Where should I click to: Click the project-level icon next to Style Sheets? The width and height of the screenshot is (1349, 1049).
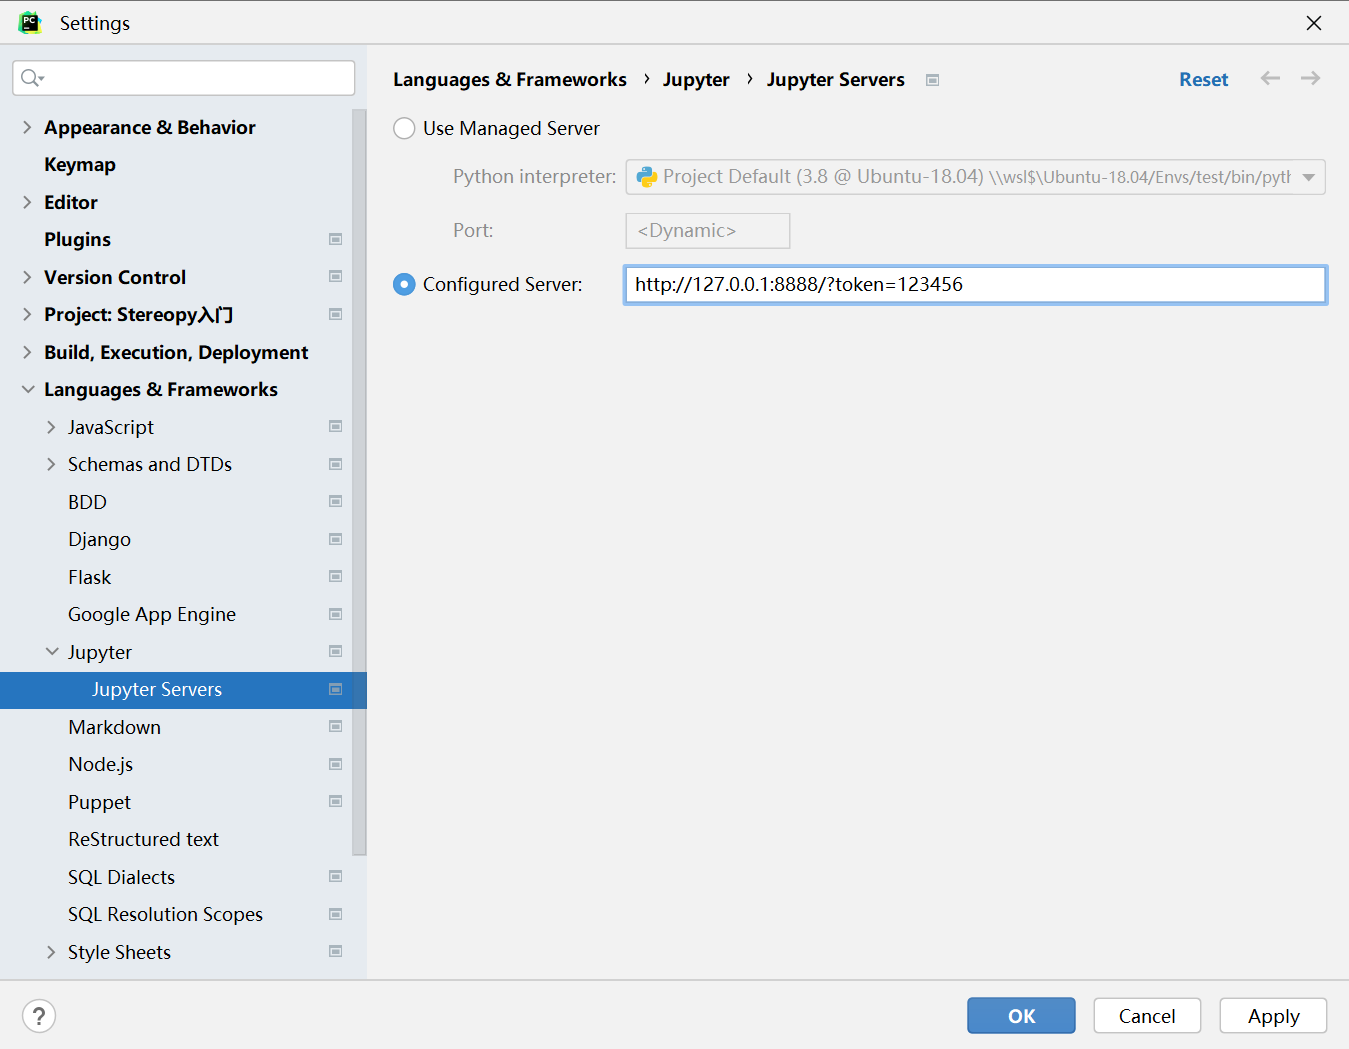click(336, 952)
